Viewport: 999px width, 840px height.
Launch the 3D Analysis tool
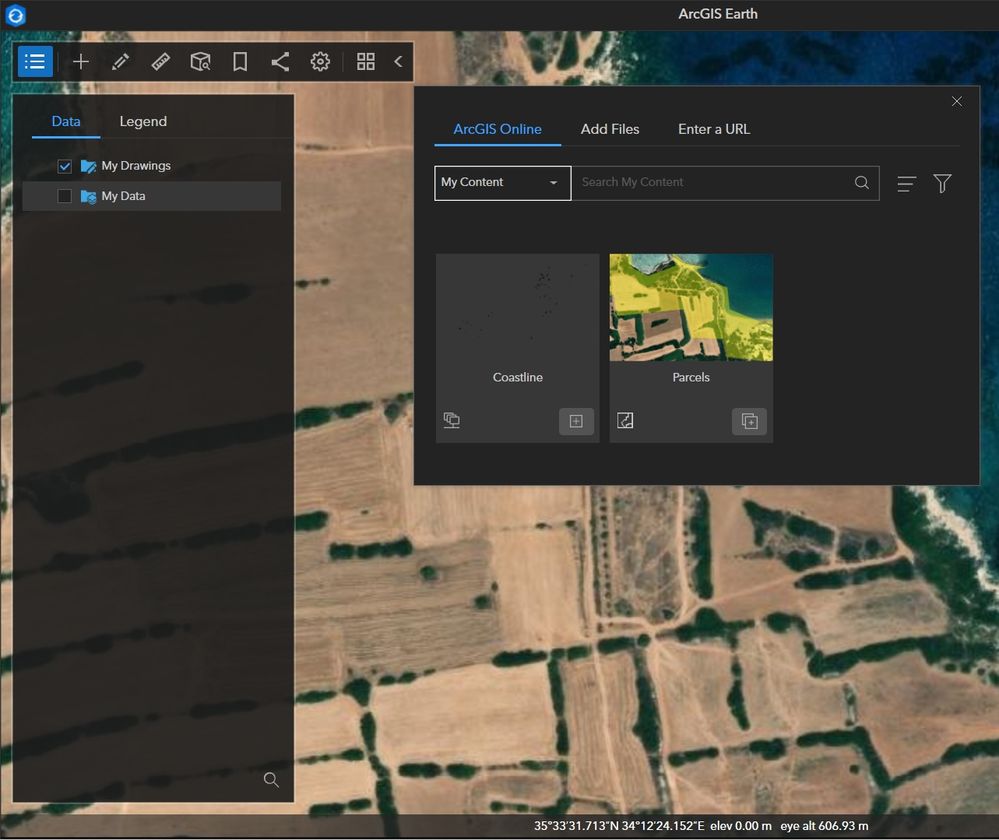200,61
